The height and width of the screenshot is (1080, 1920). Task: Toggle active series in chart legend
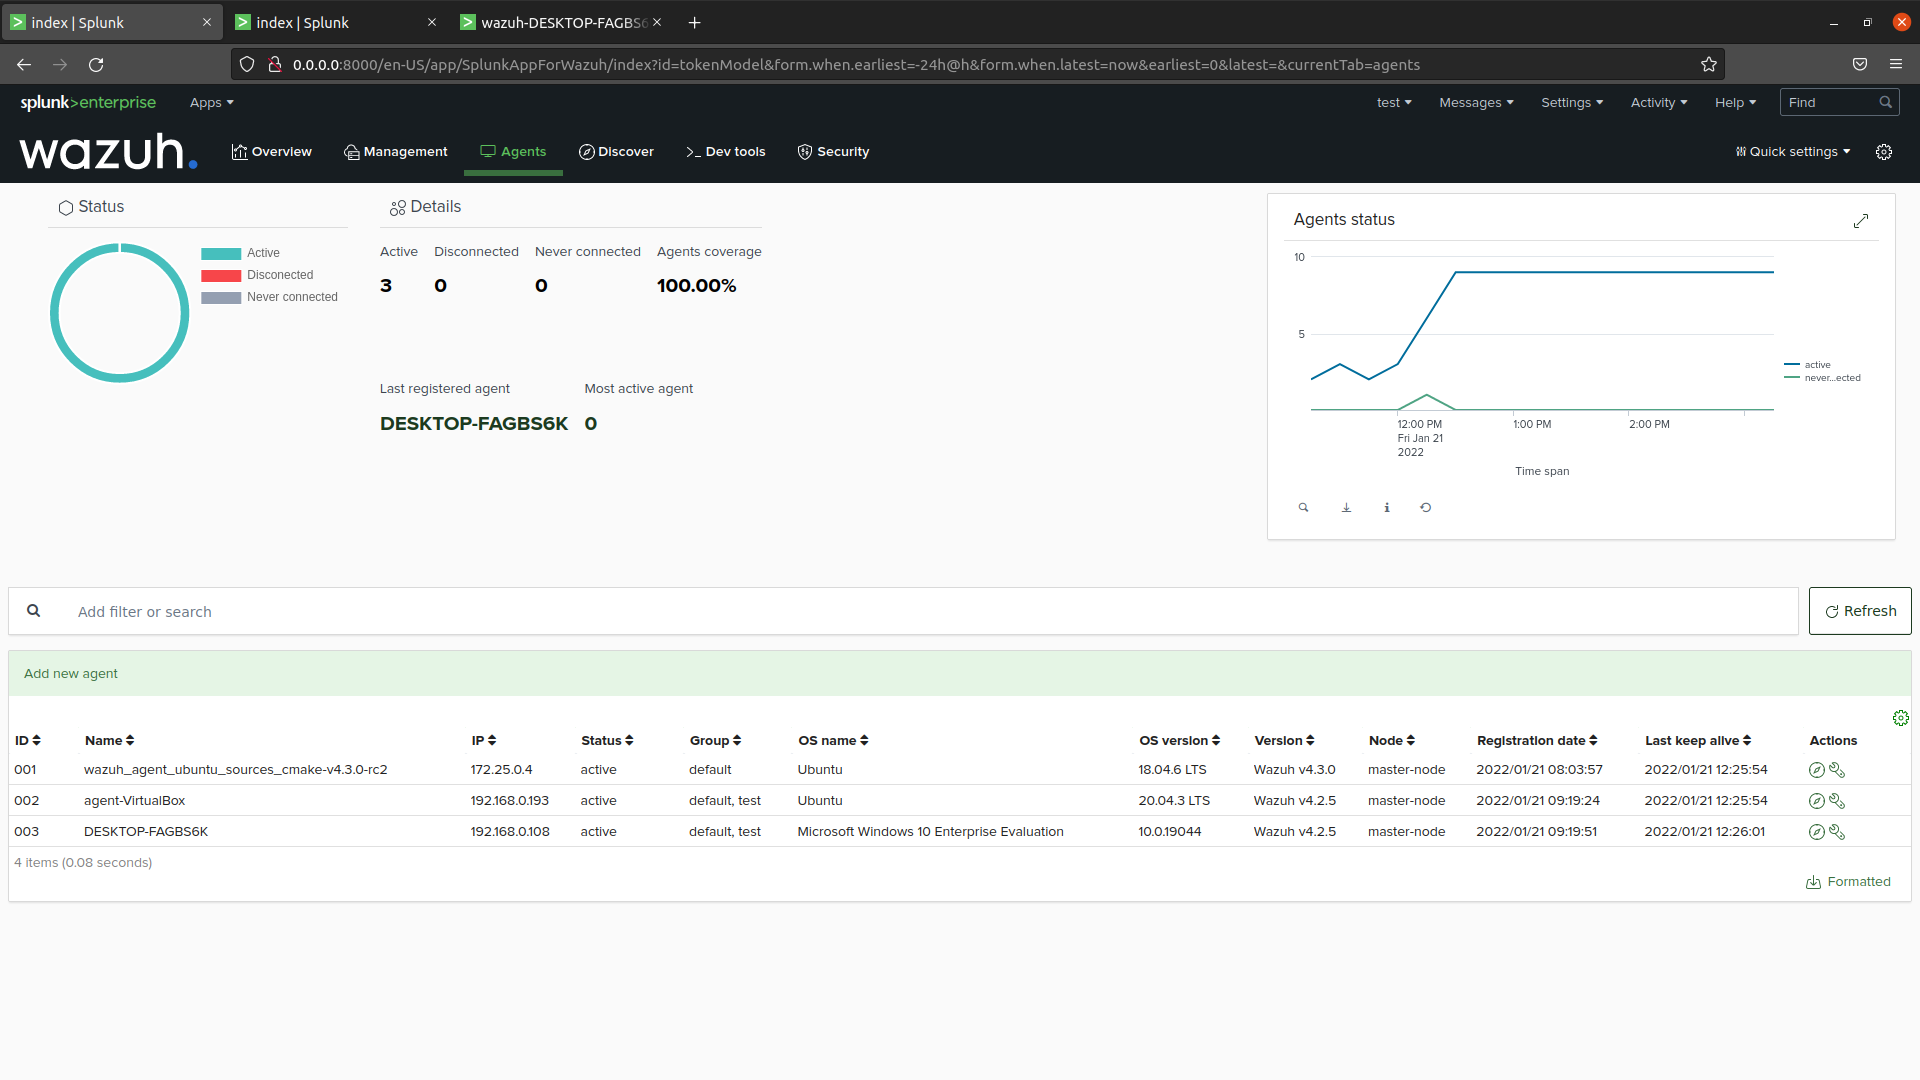[1808, 365]
